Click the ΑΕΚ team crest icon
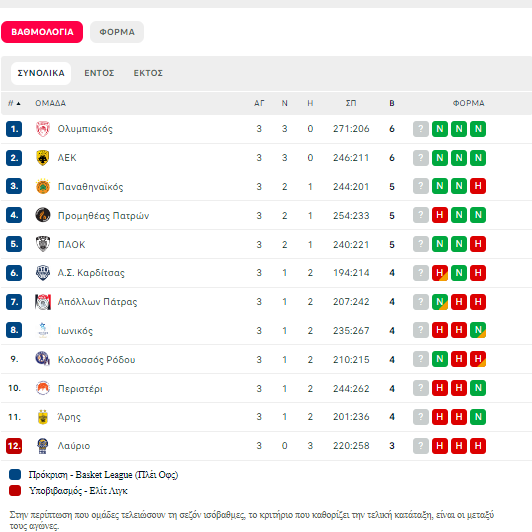Screen dimensions: 532x532 [43, 158]
